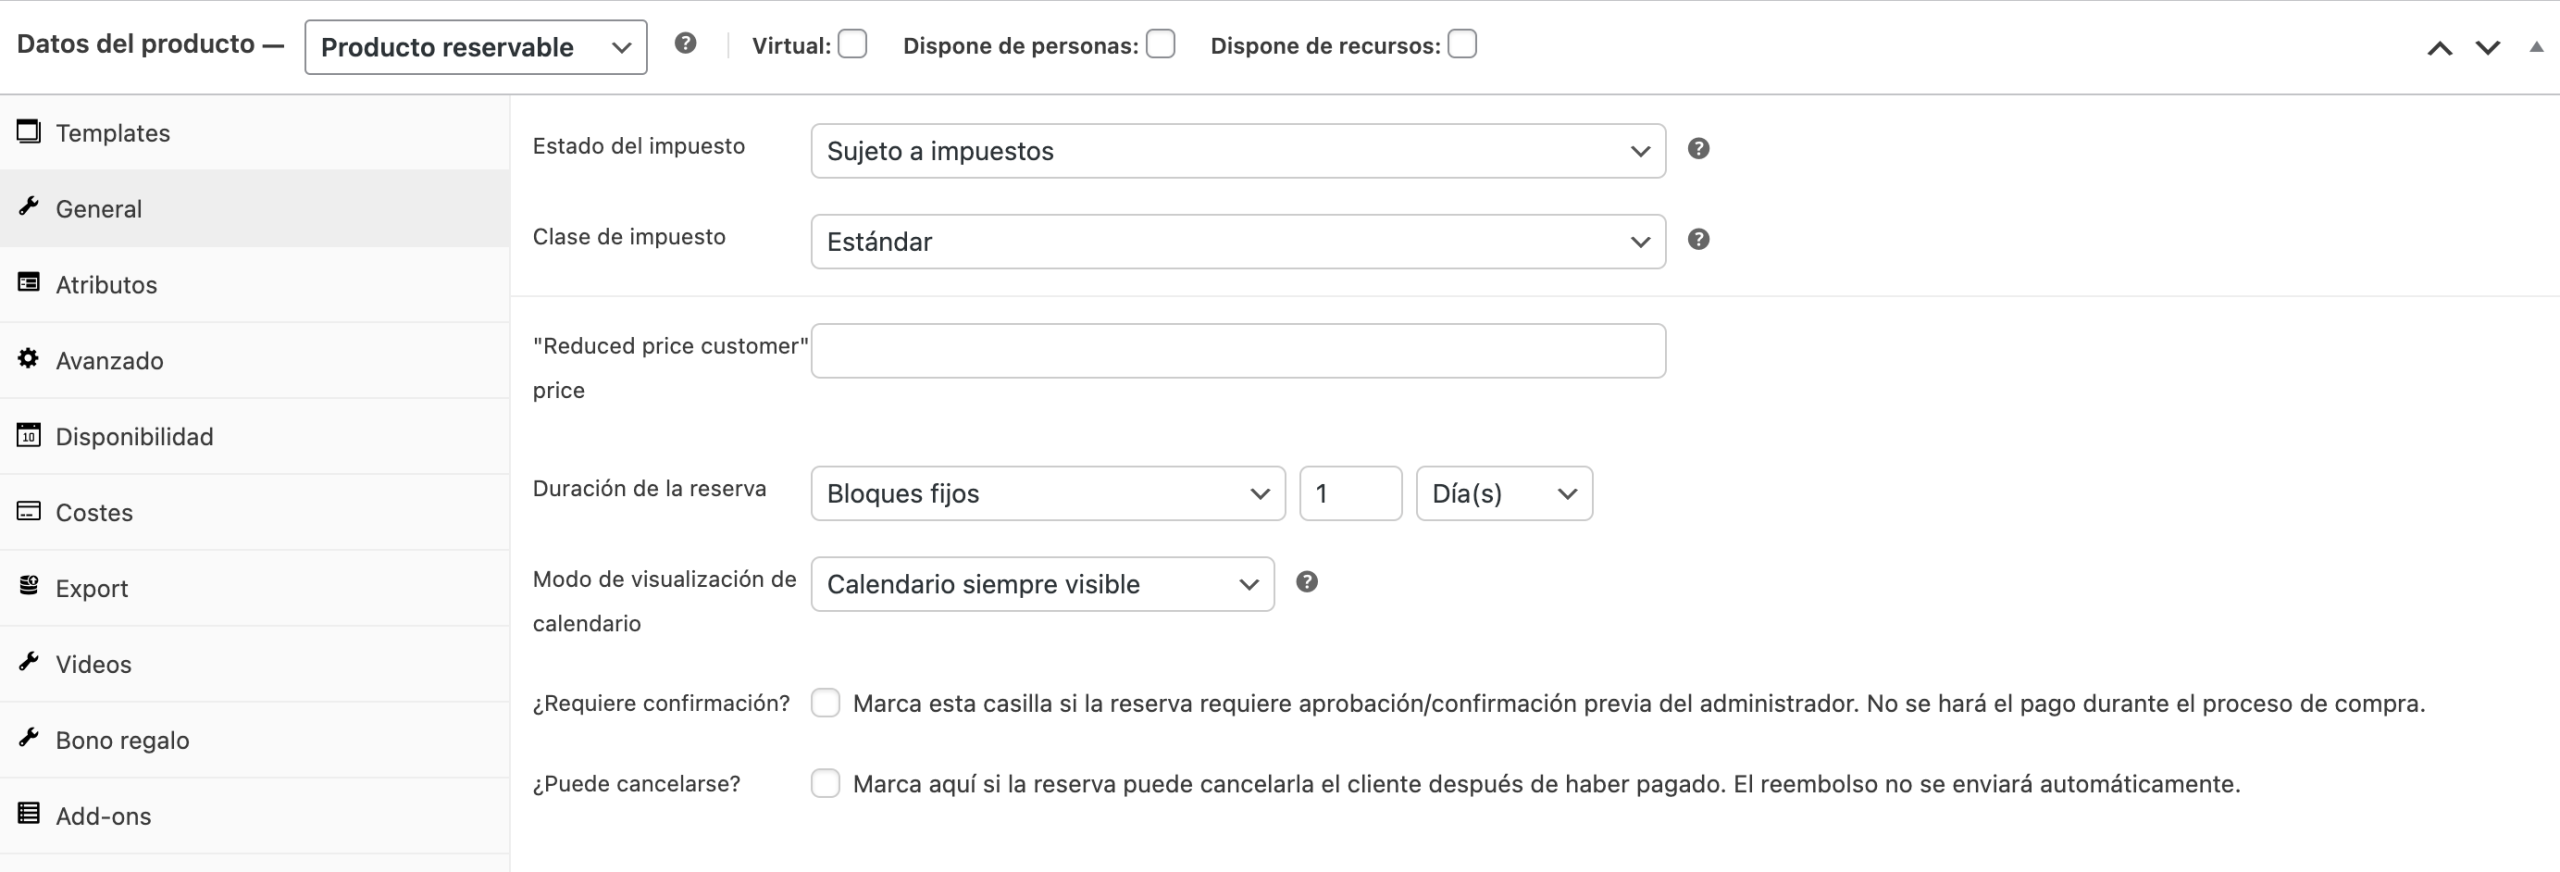Image resolution: width=2560 pixels, height=872 pixels.
Task: Open the Sujeto a impuestos dropdown
Action: (x=1237, y=151)
